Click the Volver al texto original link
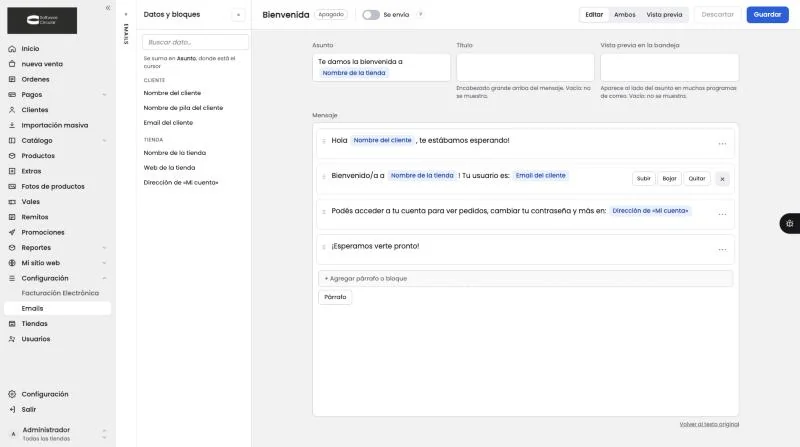This screenshot has width=800, height=447. pos(709,425)
